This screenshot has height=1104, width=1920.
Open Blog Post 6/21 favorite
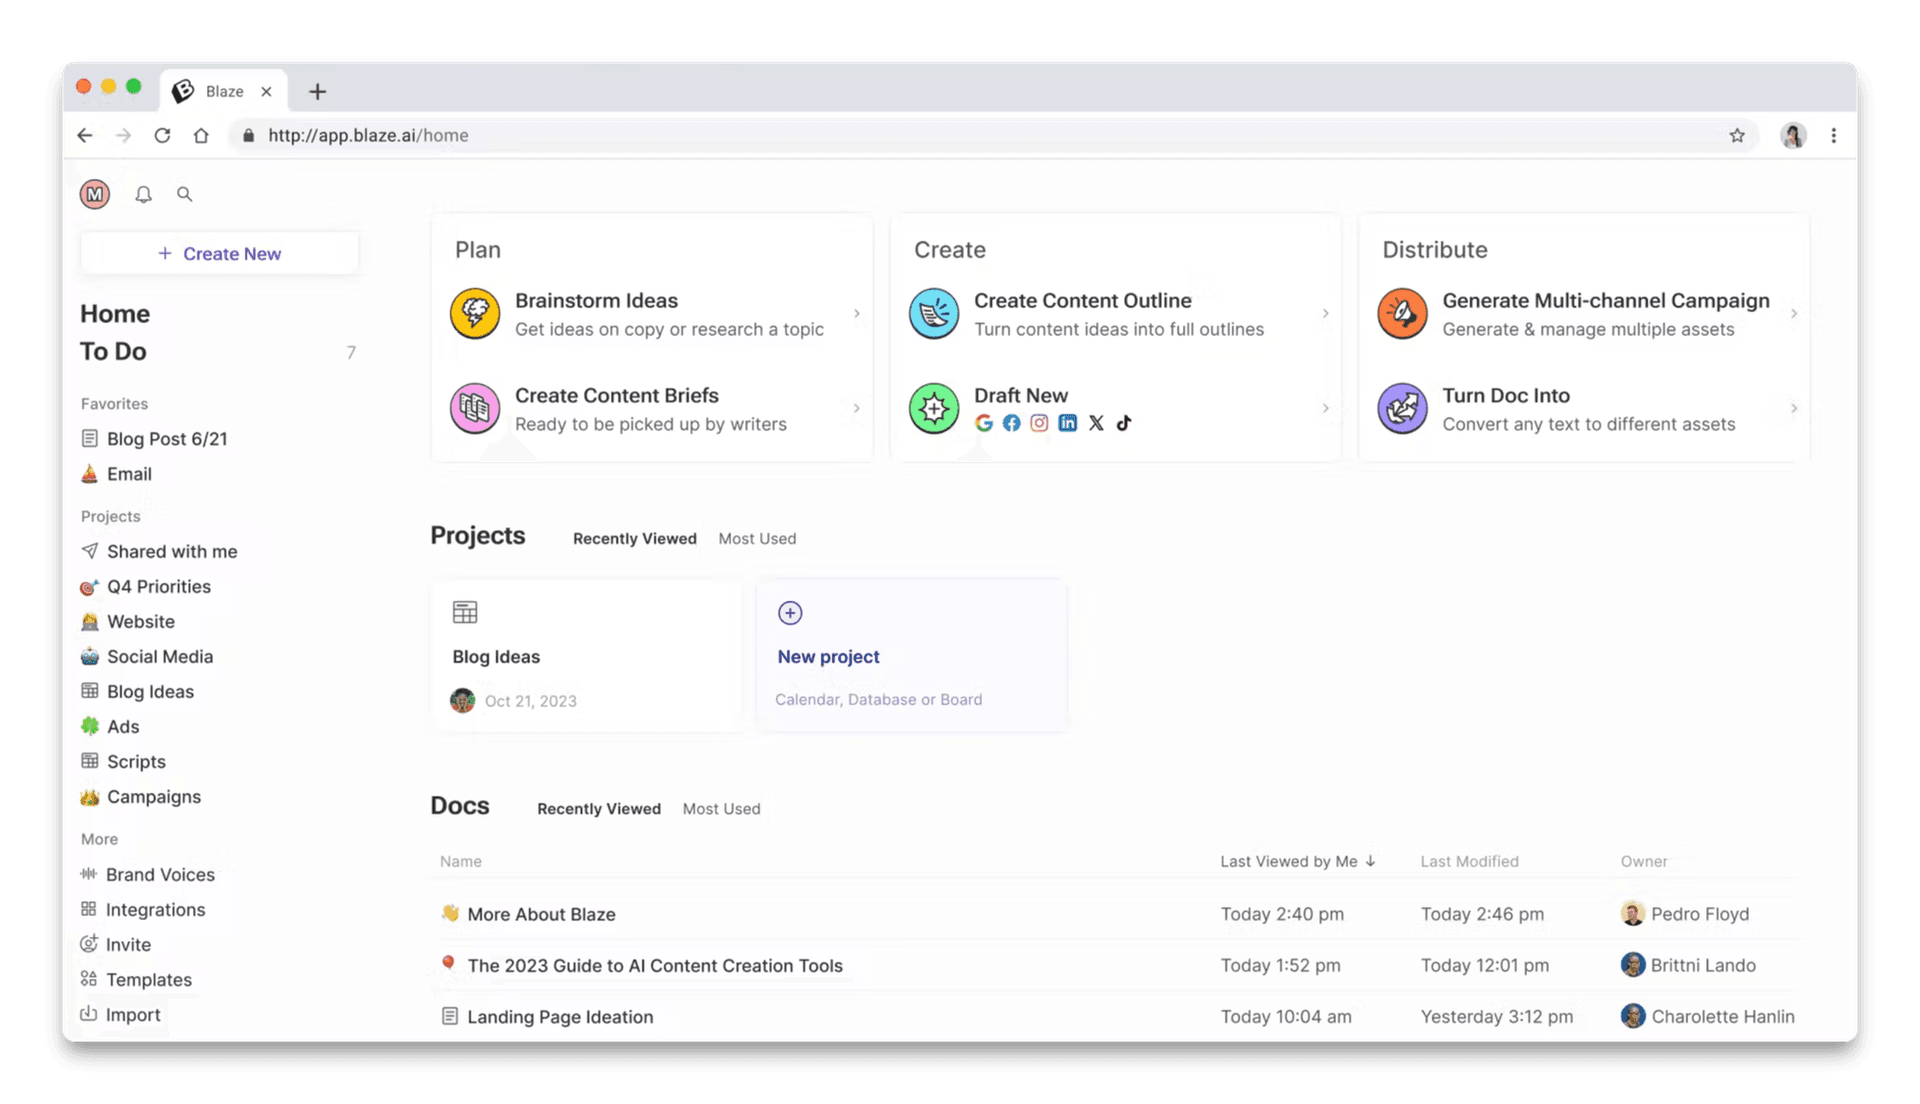point(155,439)
